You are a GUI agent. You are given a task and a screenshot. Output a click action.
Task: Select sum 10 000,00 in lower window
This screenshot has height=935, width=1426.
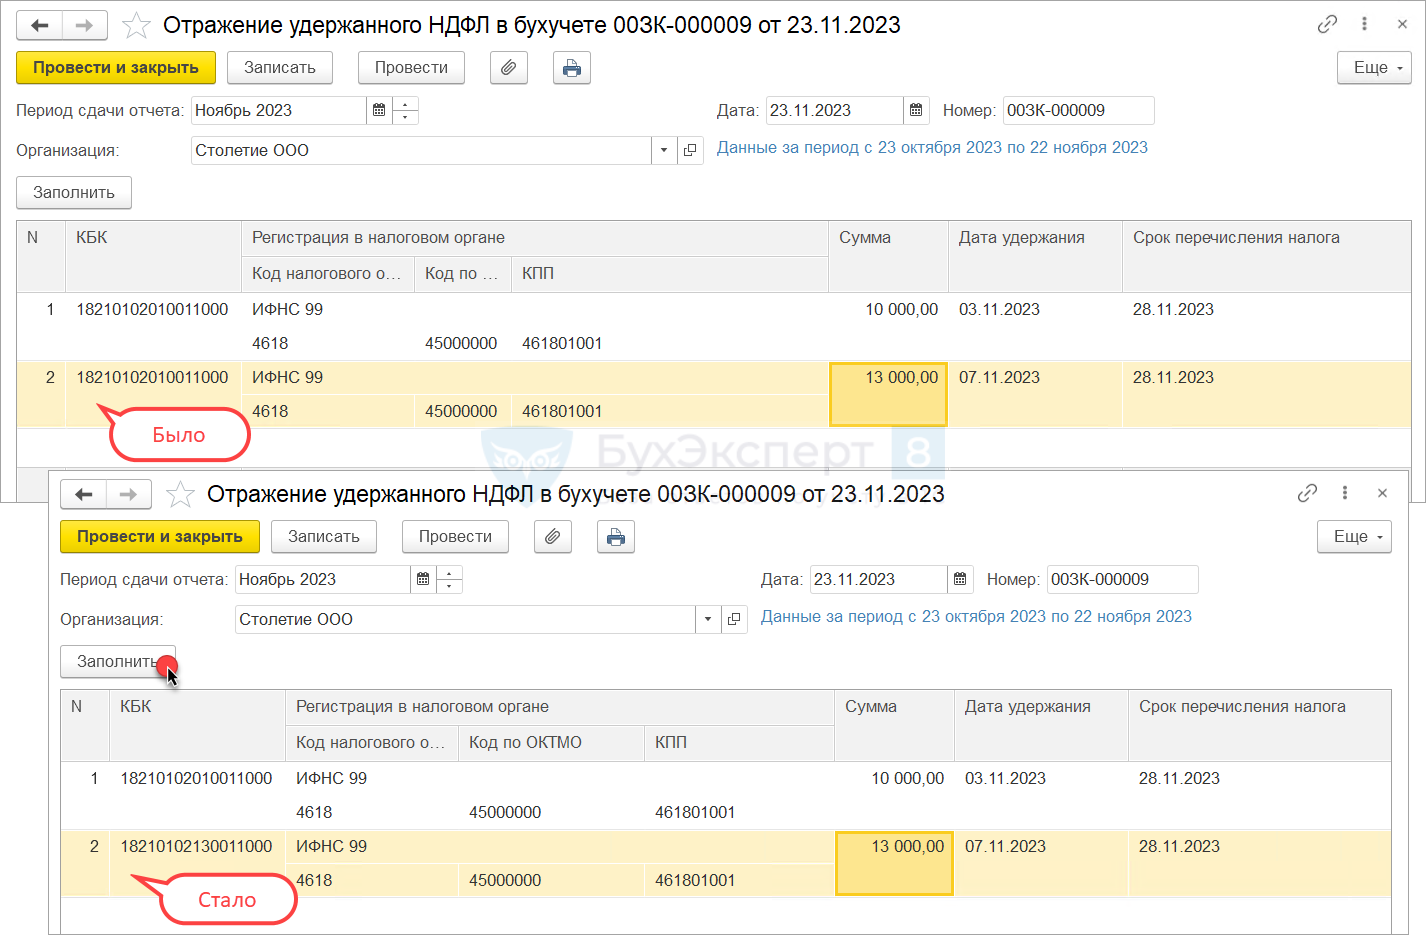point(907,779)
